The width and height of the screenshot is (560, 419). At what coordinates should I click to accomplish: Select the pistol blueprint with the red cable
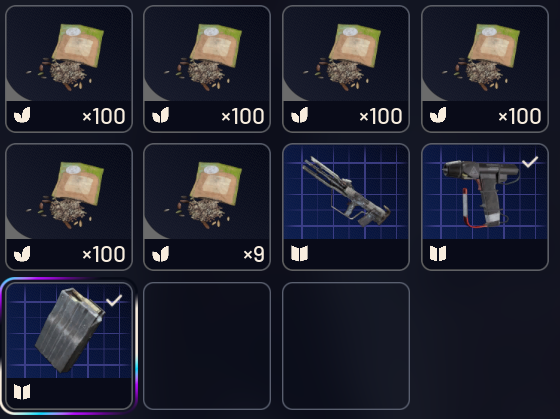click(485, 207)
